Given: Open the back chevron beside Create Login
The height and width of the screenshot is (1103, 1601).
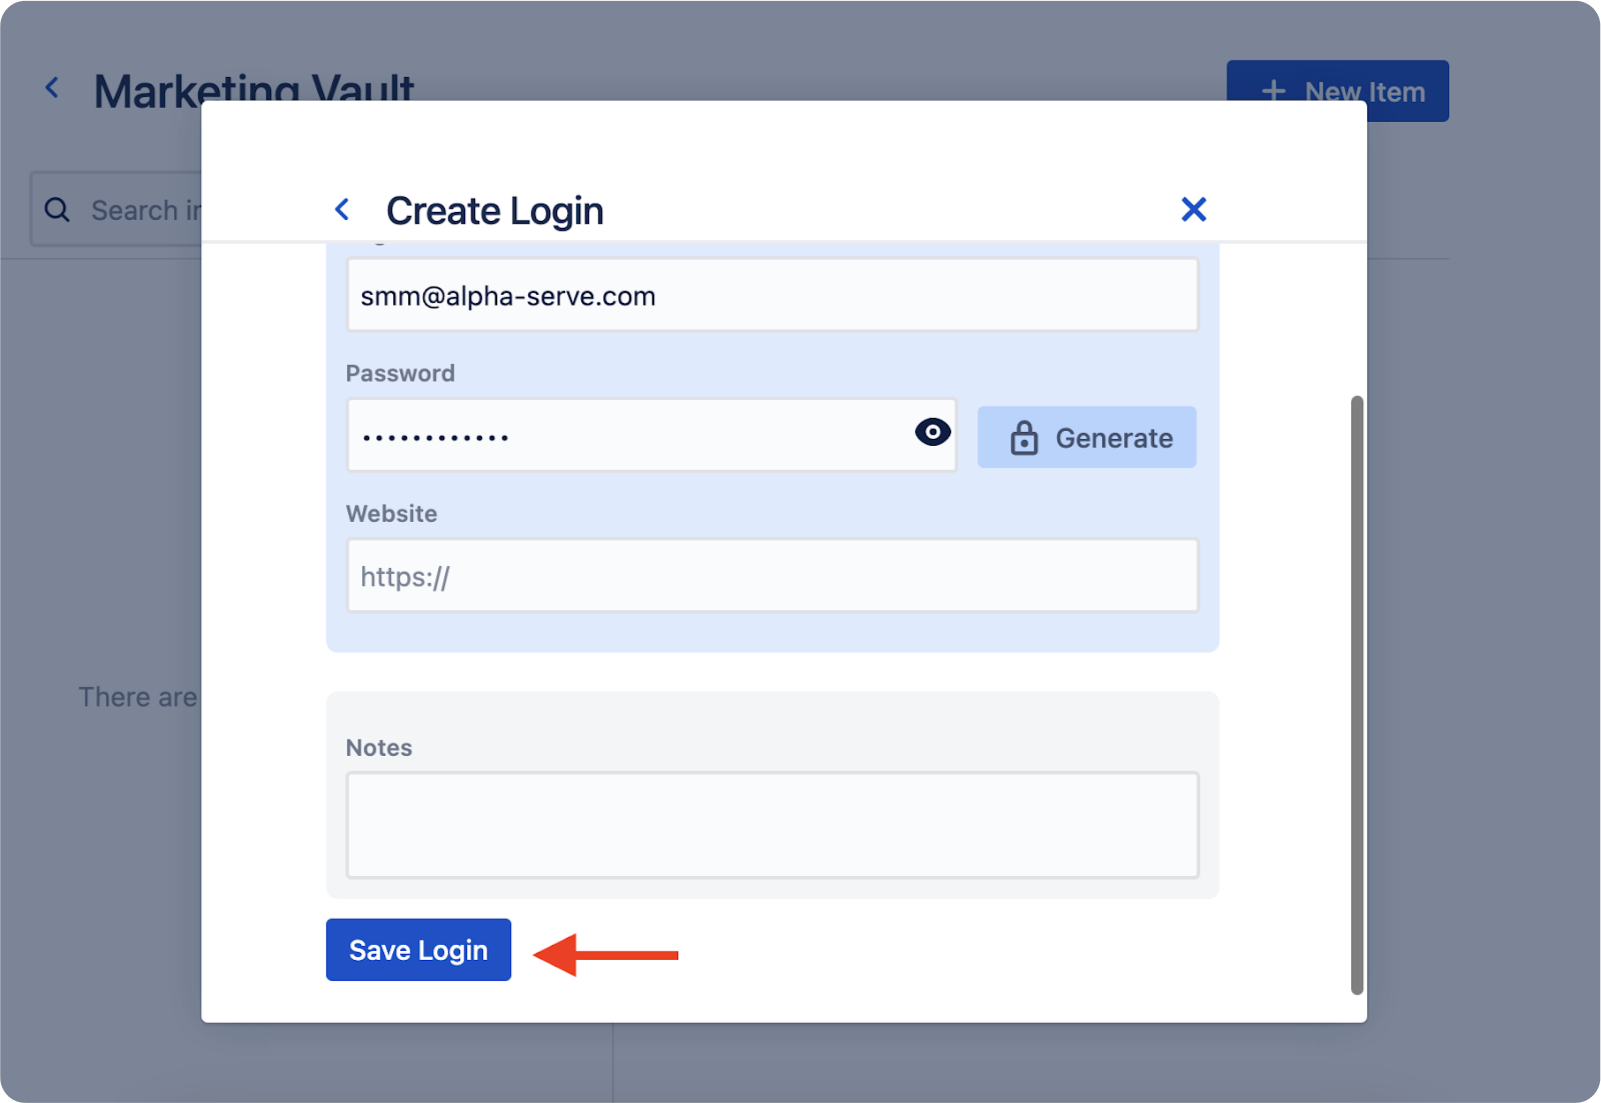Looking at the screenshot, I should pyautogui.click(x=343, y=209).
